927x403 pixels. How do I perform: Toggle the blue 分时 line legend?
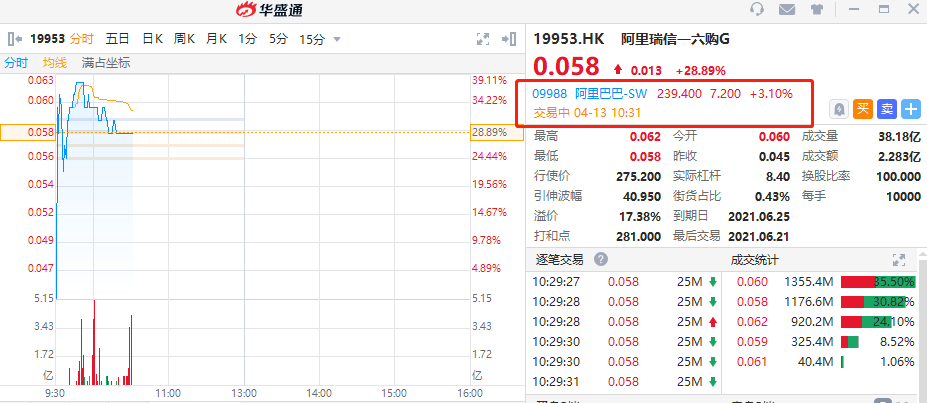[x=16, y=63]
